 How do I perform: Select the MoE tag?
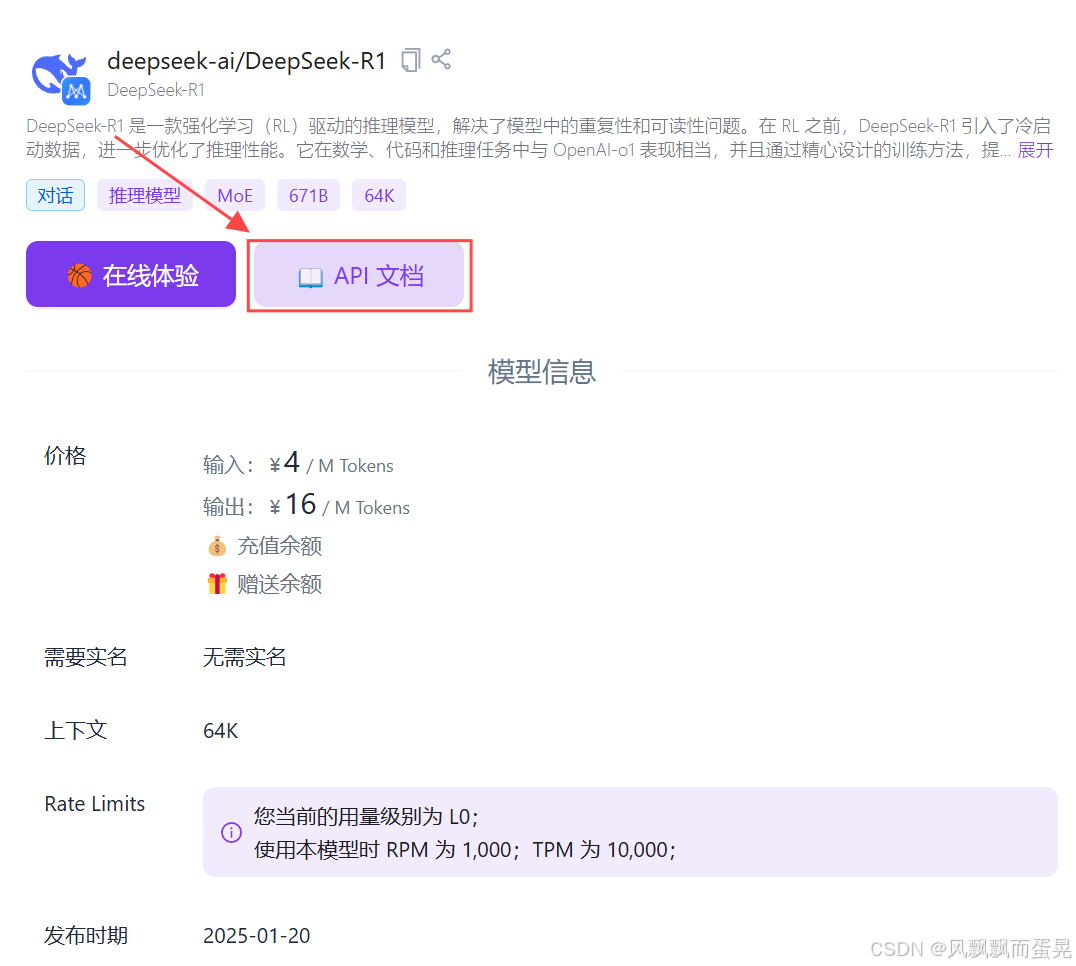(x=235, y=196)
